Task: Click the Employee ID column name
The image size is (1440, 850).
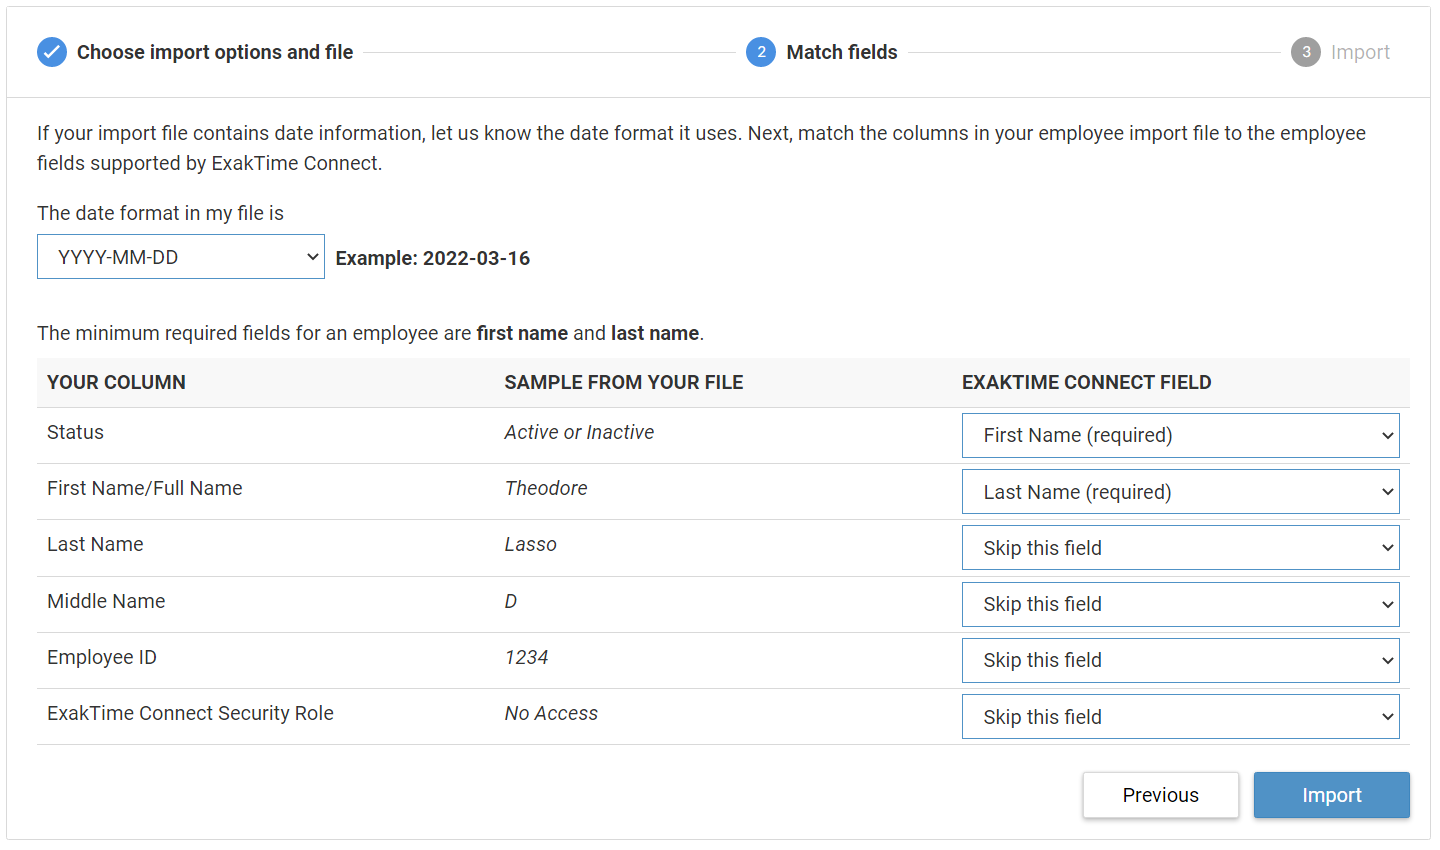Action: (102, 657)
